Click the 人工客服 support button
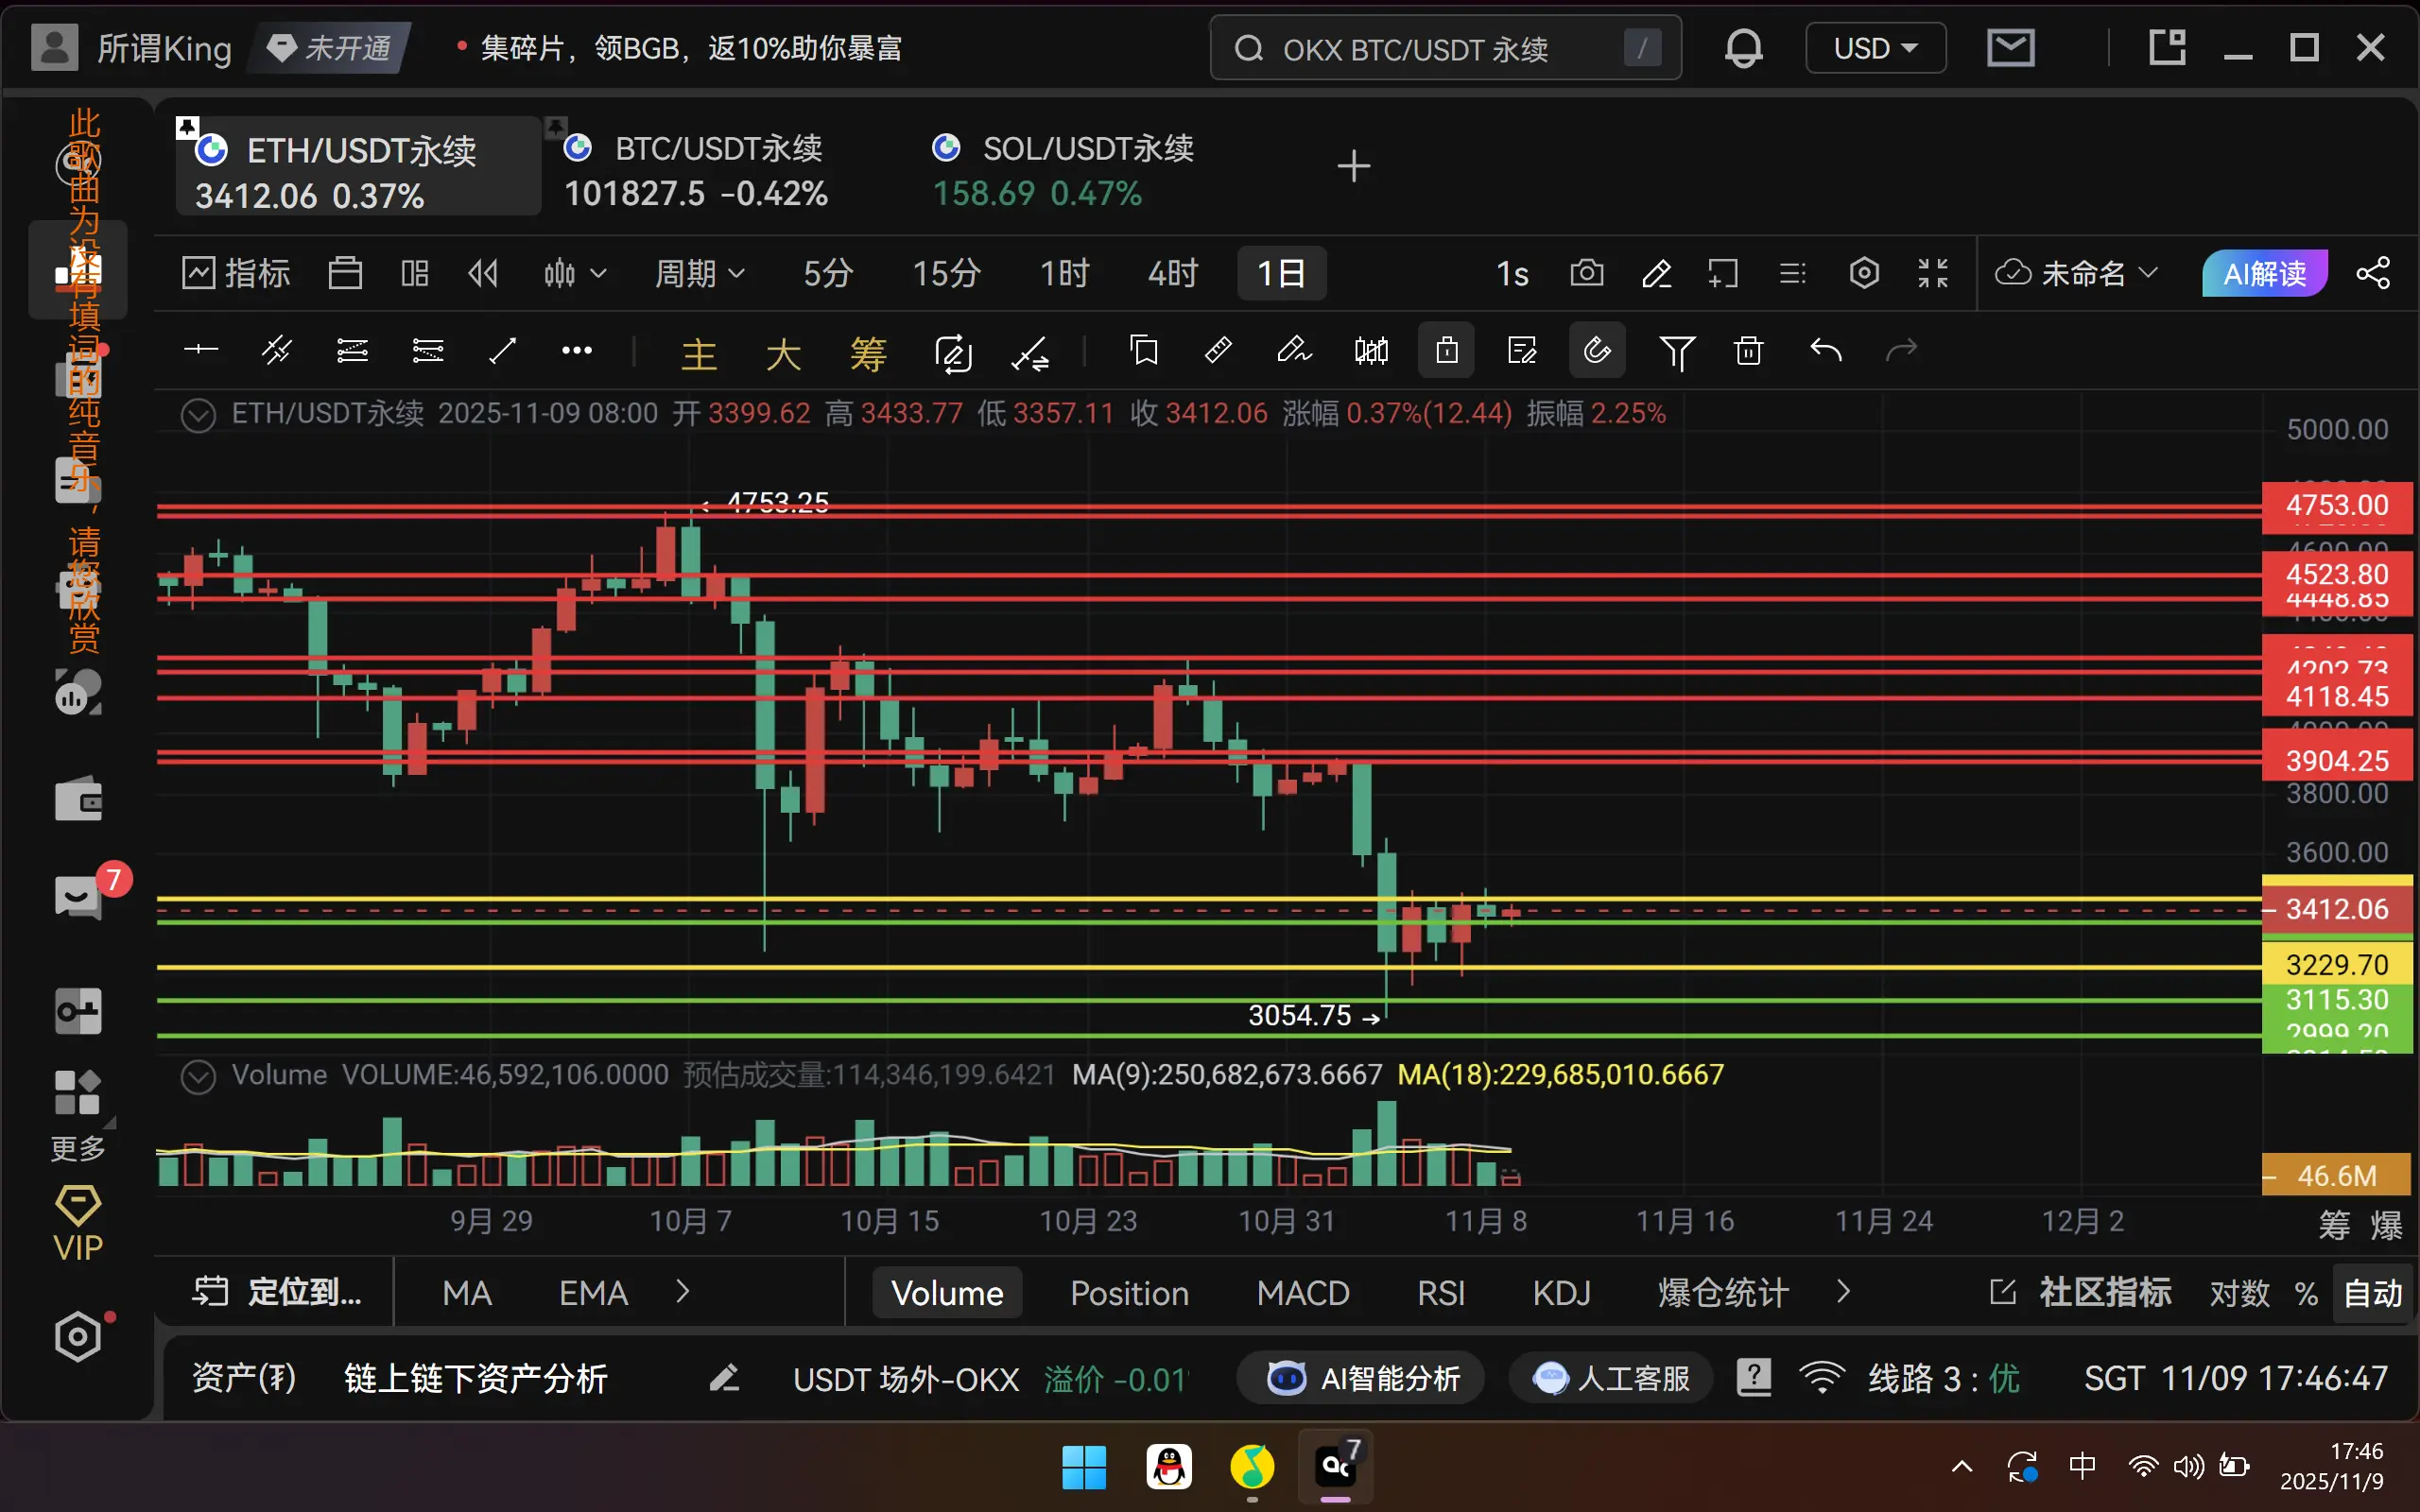 coord(1611,1379)
